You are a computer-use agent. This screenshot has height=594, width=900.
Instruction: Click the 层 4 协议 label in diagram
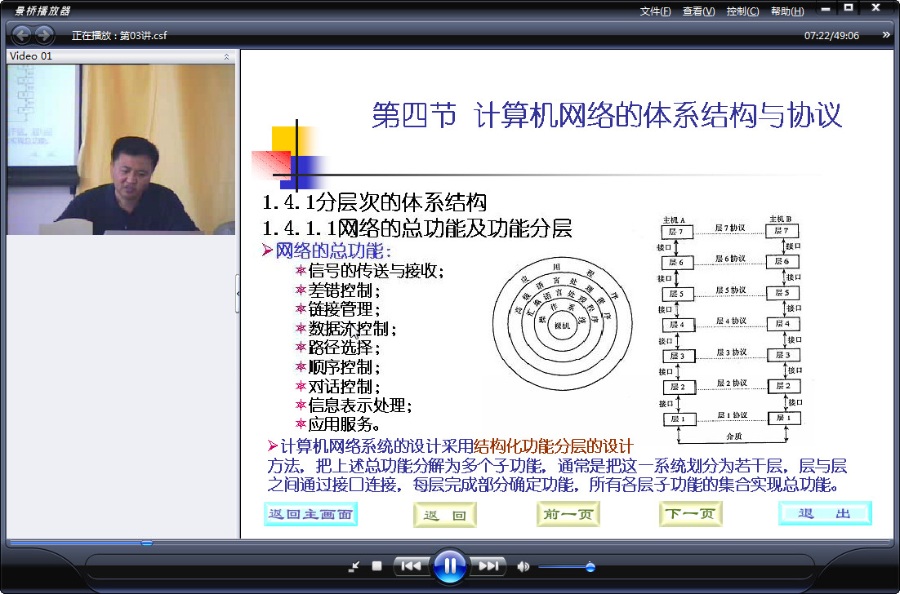(731, 321)
